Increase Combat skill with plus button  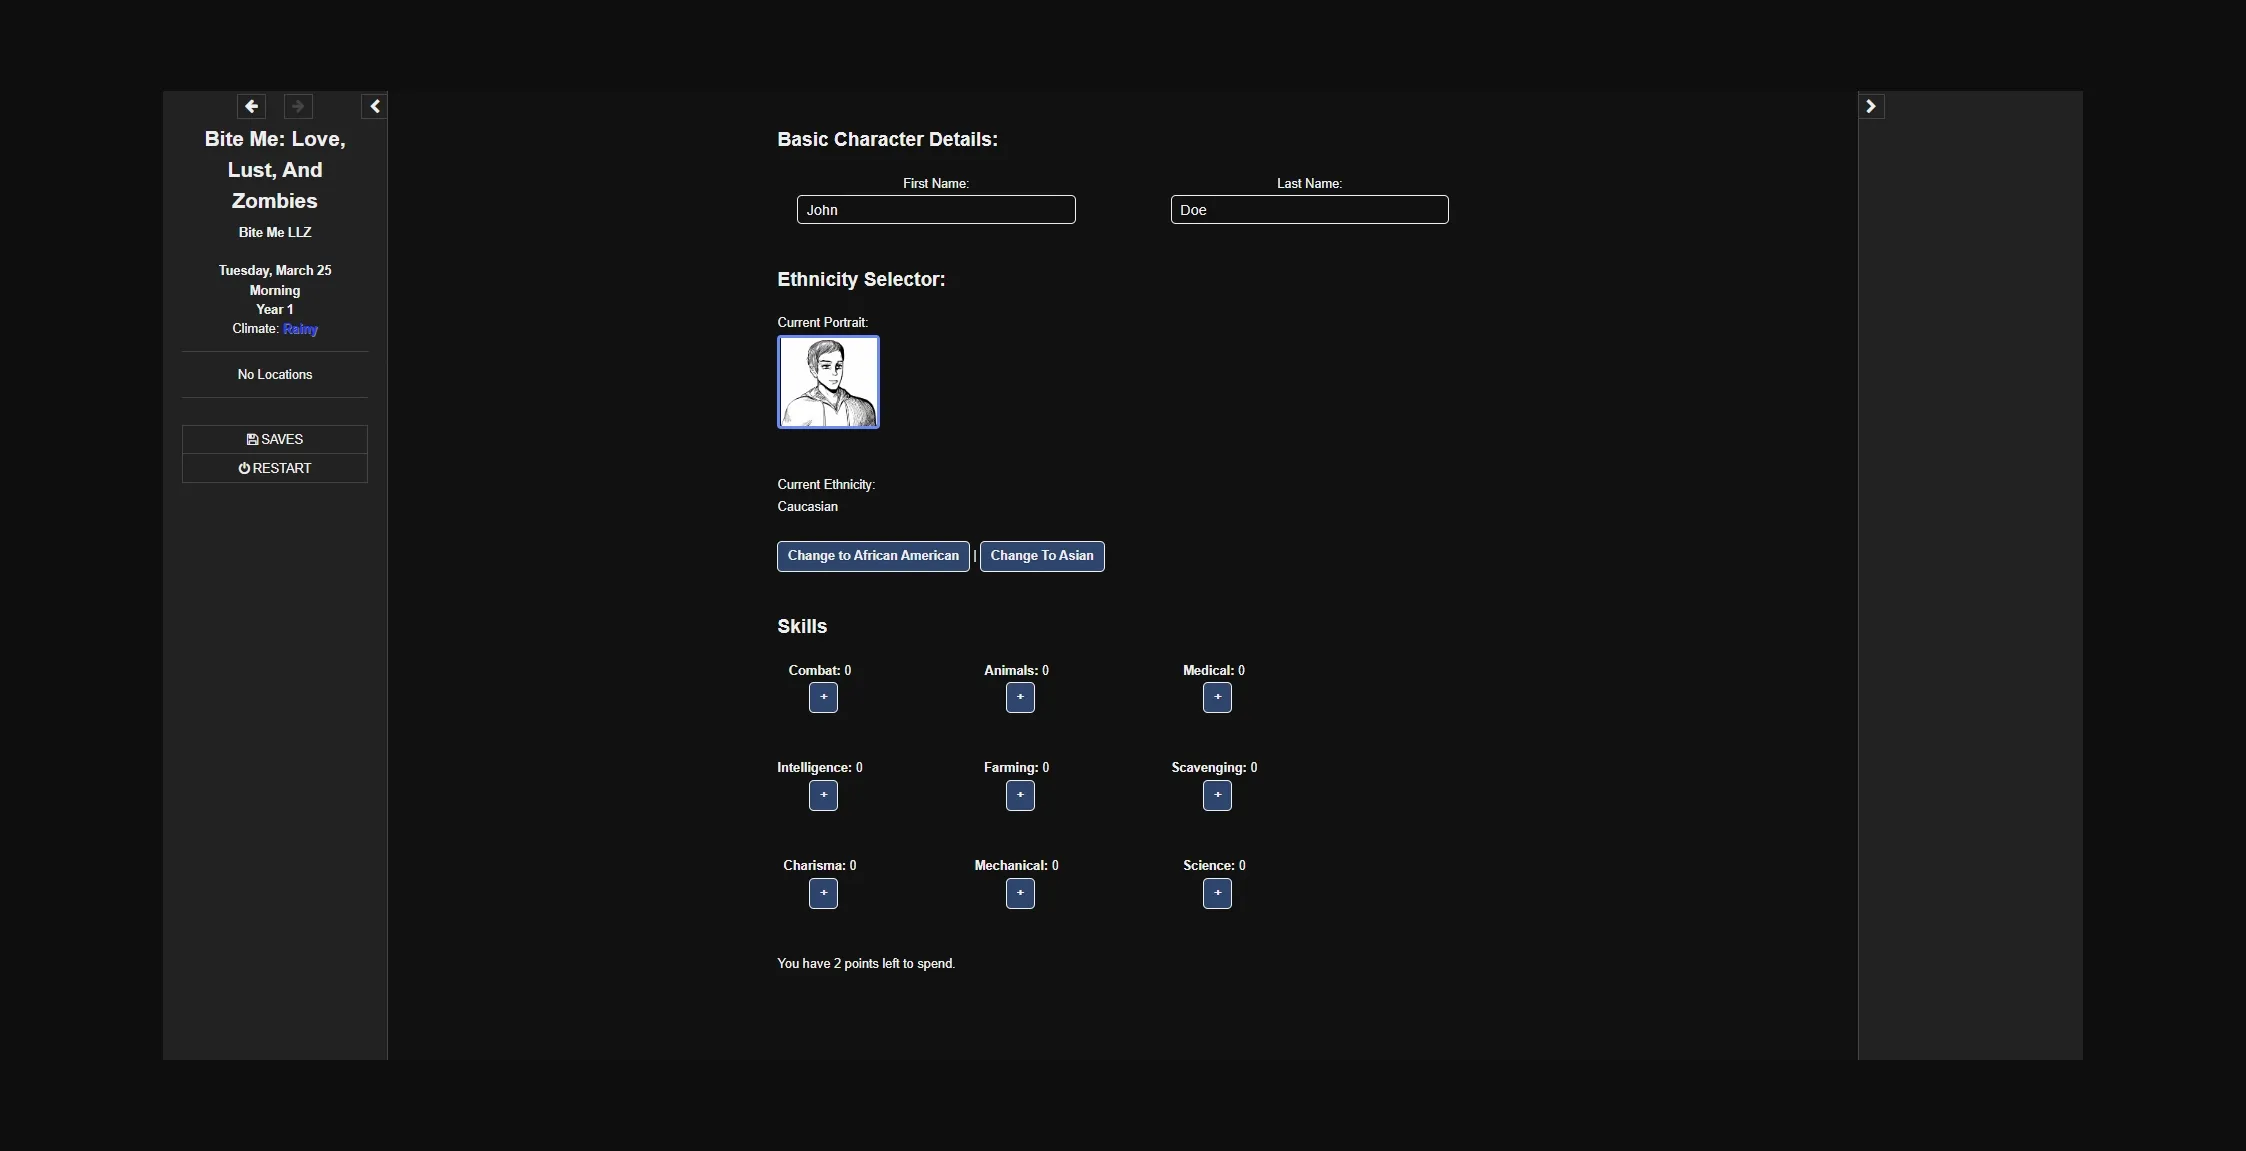(x=823, y=697)
